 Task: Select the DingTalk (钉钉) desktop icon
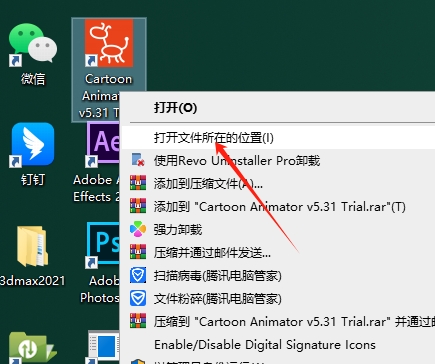tap(33, 144)
